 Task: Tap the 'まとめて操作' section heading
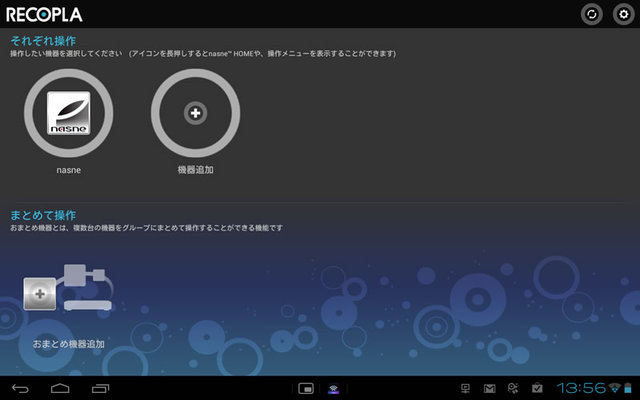(43, 215)
